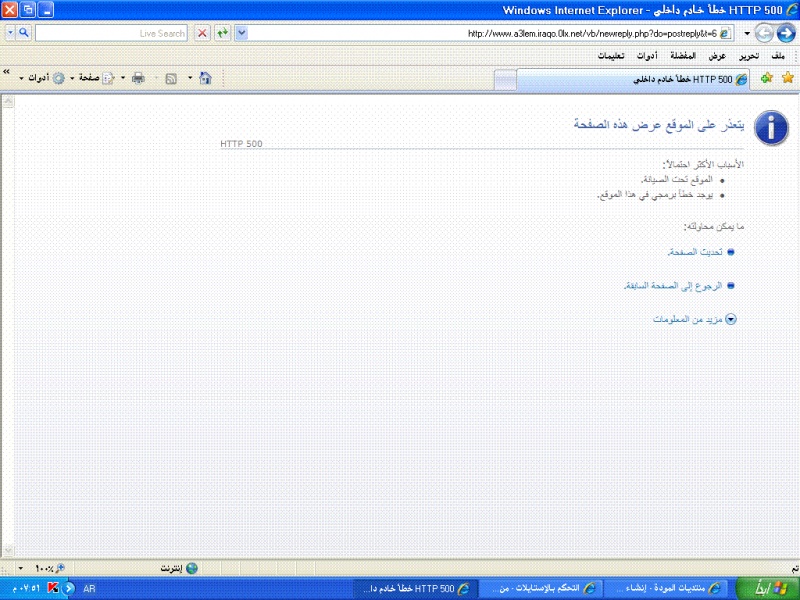
Task: Click the Add to Favorites plus icon
Action: (x=766, y=78)
